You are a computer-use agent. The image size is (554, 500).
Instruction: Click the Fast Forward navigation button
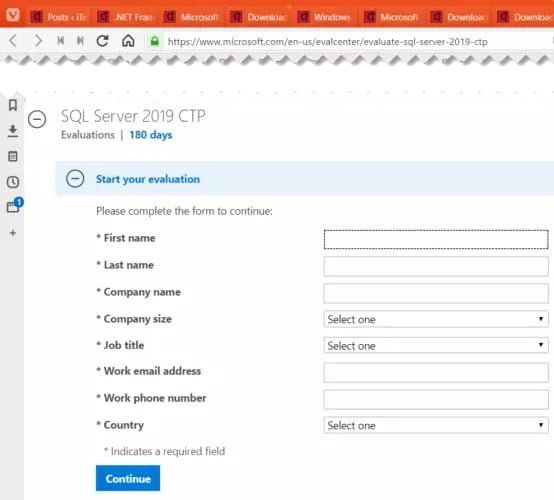coord(81,41)
